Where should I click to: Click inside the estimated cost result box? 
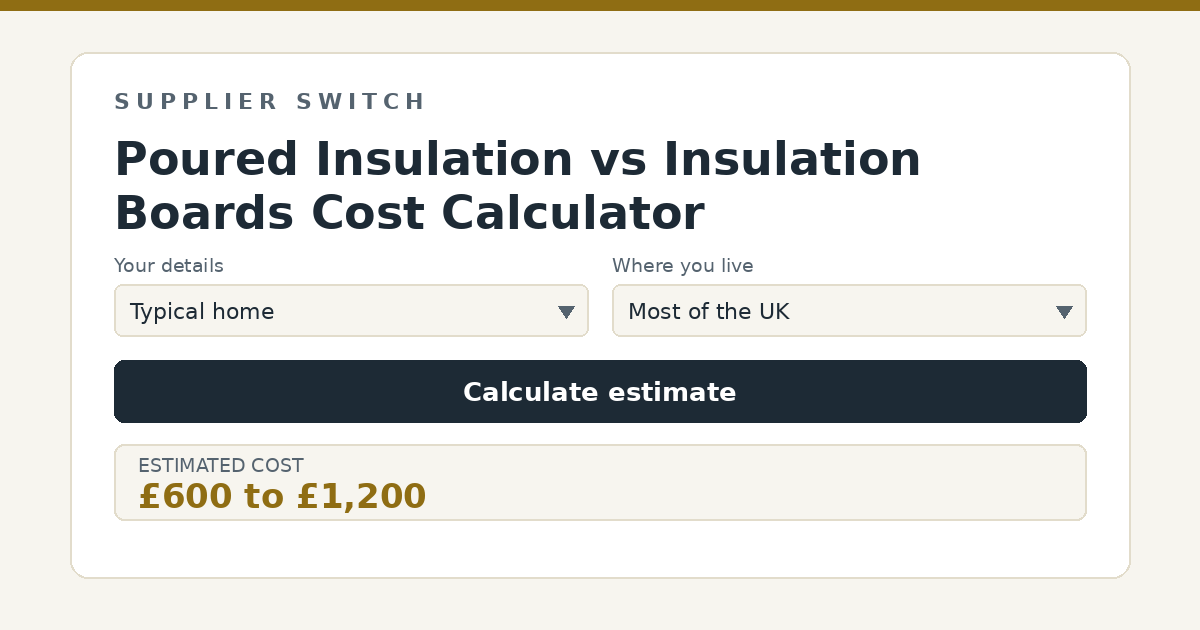[600, 482]
